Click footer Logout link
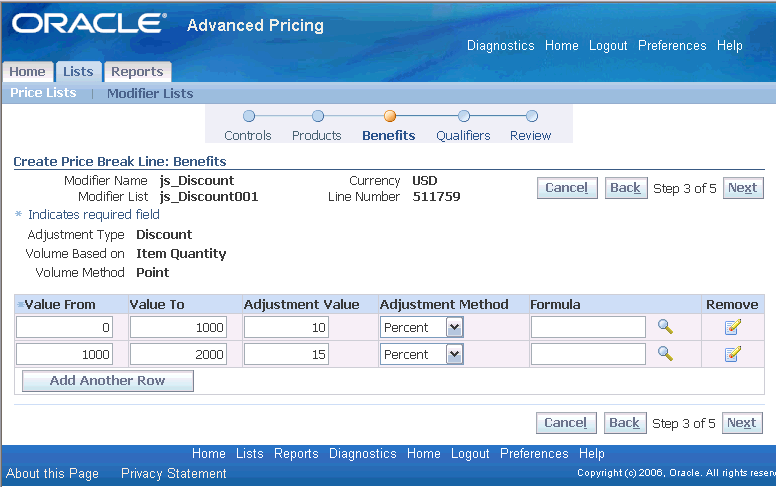 (470, 453)
